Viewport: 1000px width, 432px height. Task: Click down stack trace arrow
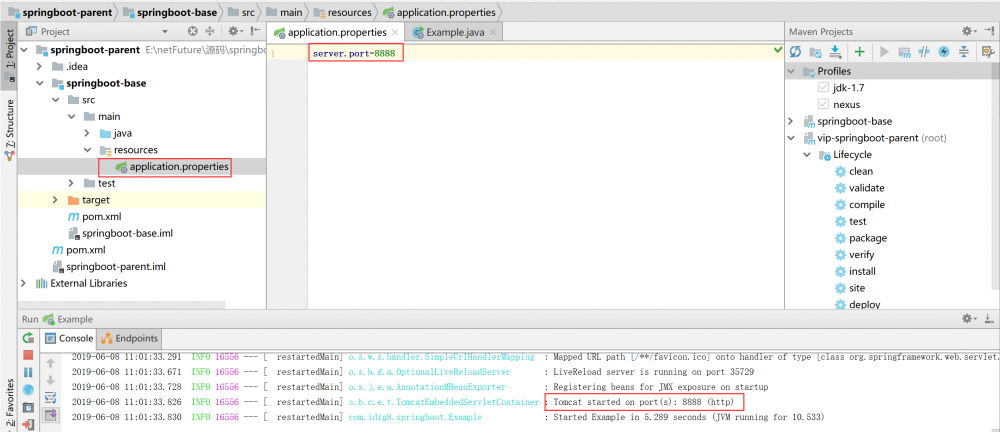pyautogui.click(x=51, y=381)
